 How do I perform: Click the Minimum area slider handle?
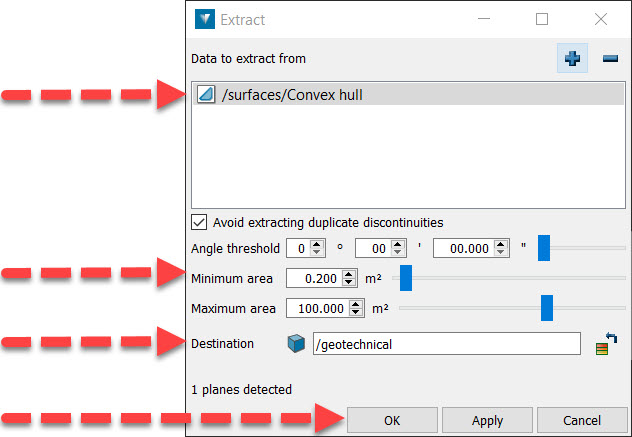pyautogui.click(x=406, y=278)
